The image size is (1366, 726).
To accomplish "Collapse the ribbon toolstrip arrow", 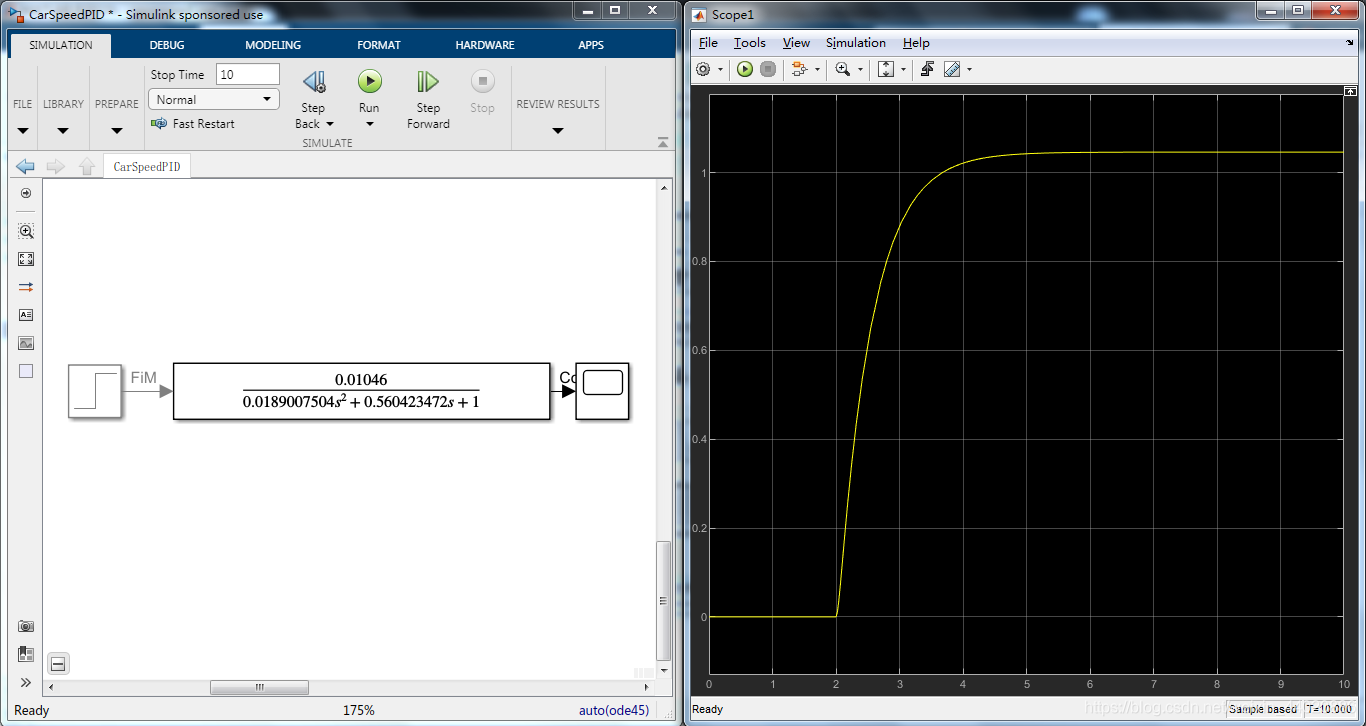I will [x=662, y=143].
